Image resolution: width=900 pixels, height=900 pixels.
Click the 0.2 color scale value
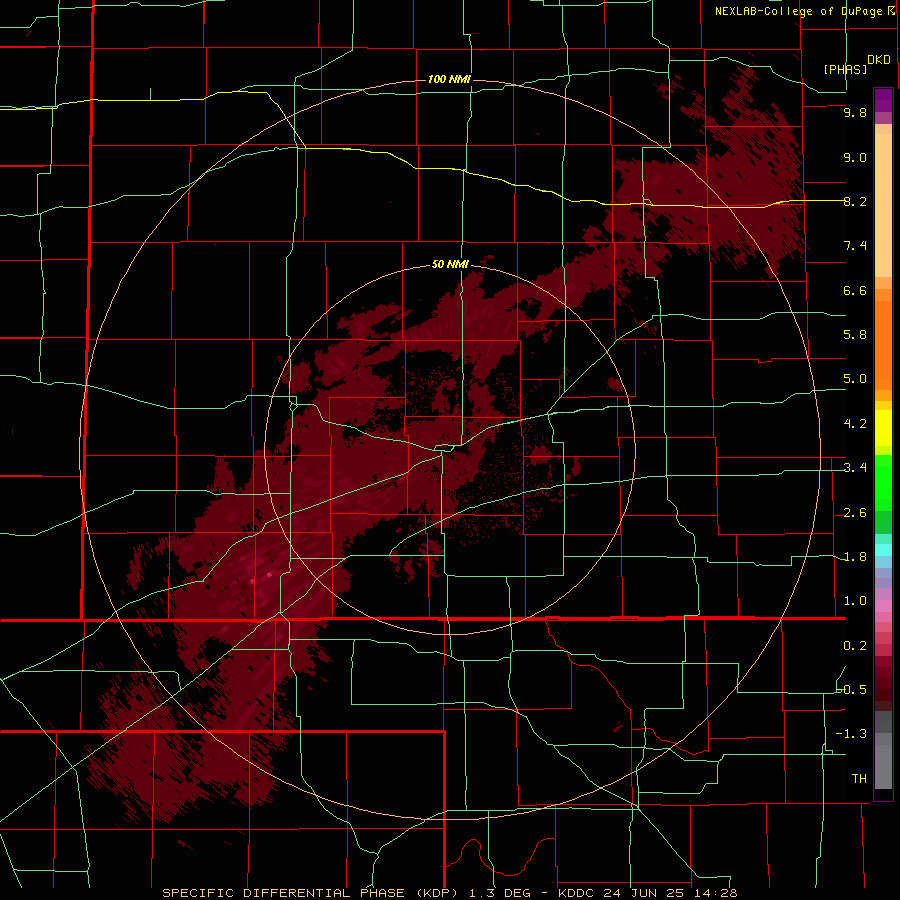point(855,646)
